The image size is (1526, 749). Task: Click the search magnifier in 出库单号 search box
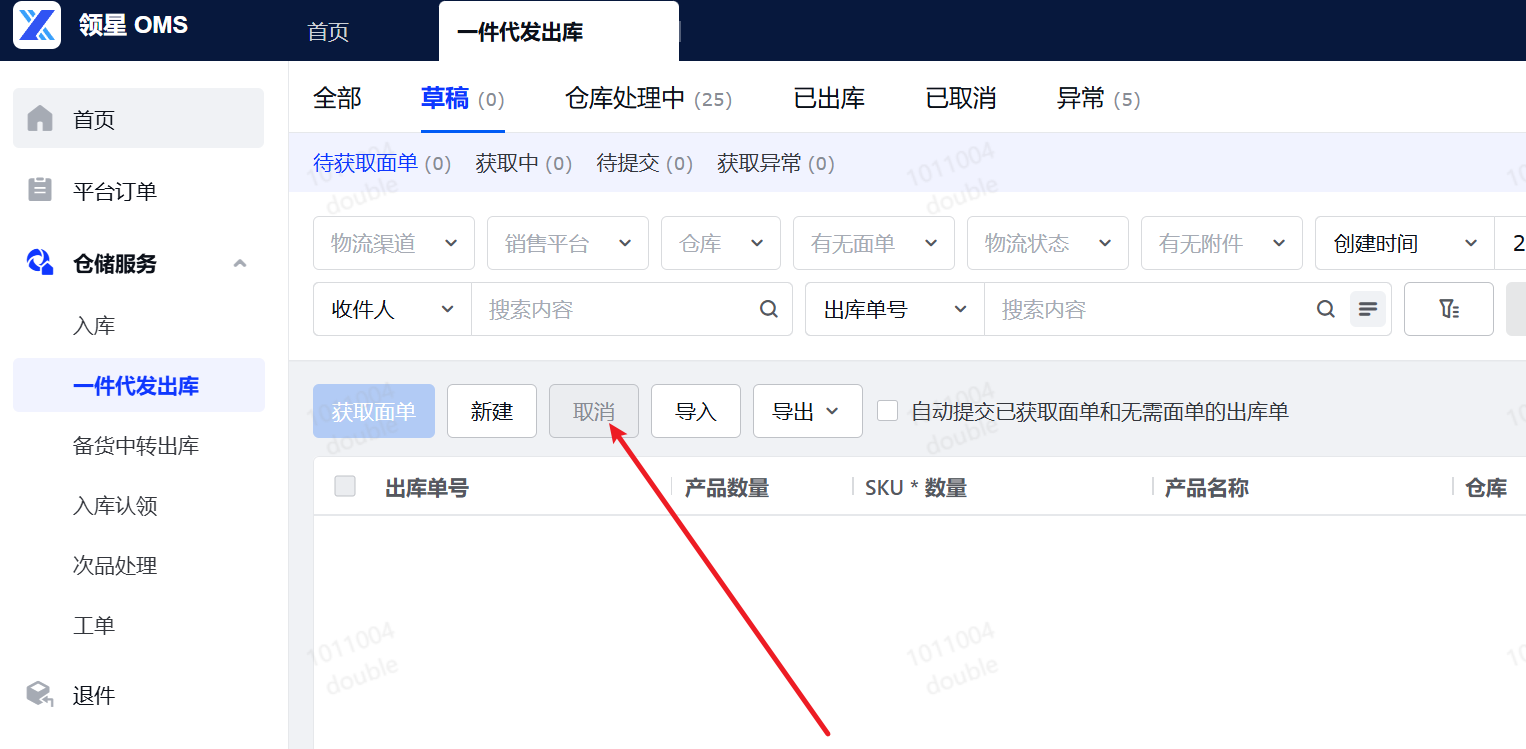(1326, 309)
